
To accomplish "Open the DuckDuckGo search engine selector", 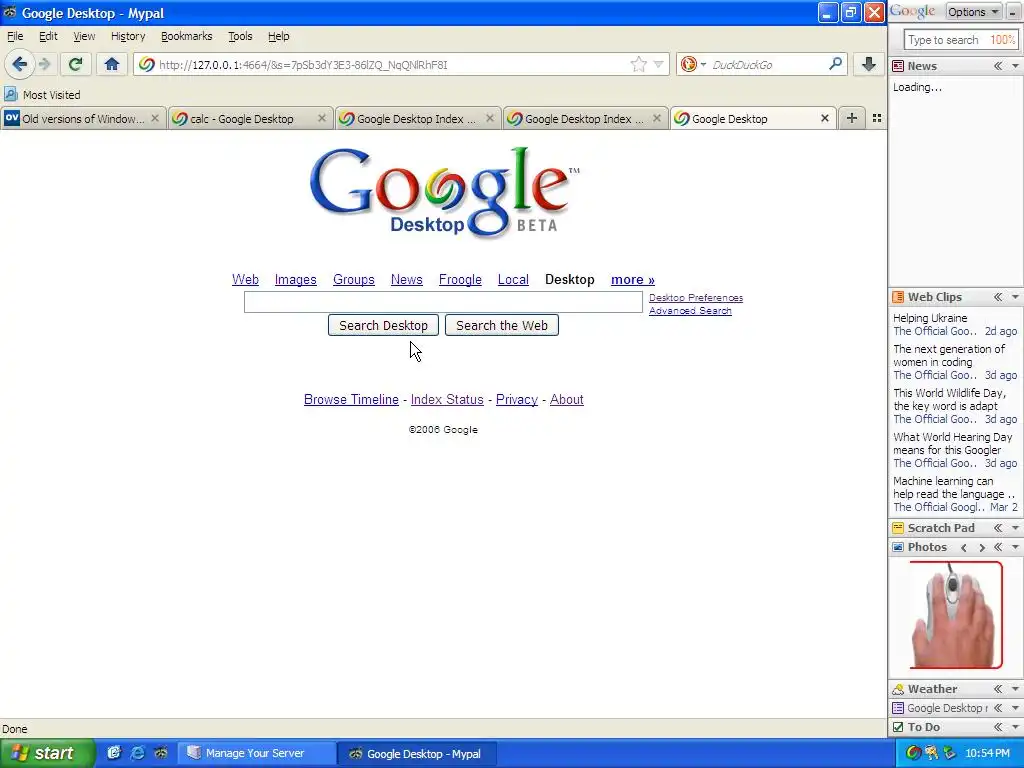I will (x=693, y=64).
